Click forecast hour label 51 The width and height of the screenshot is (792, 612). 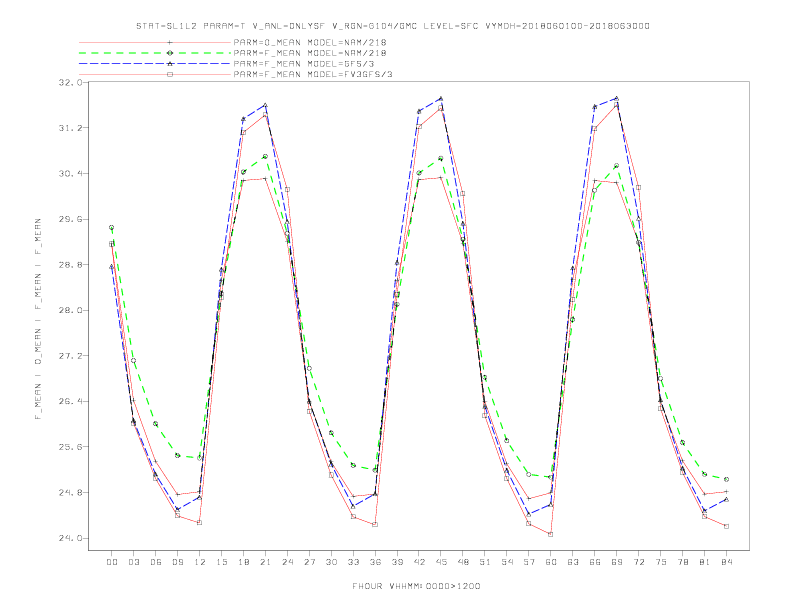pyautogui.click(x=485, y=562)
